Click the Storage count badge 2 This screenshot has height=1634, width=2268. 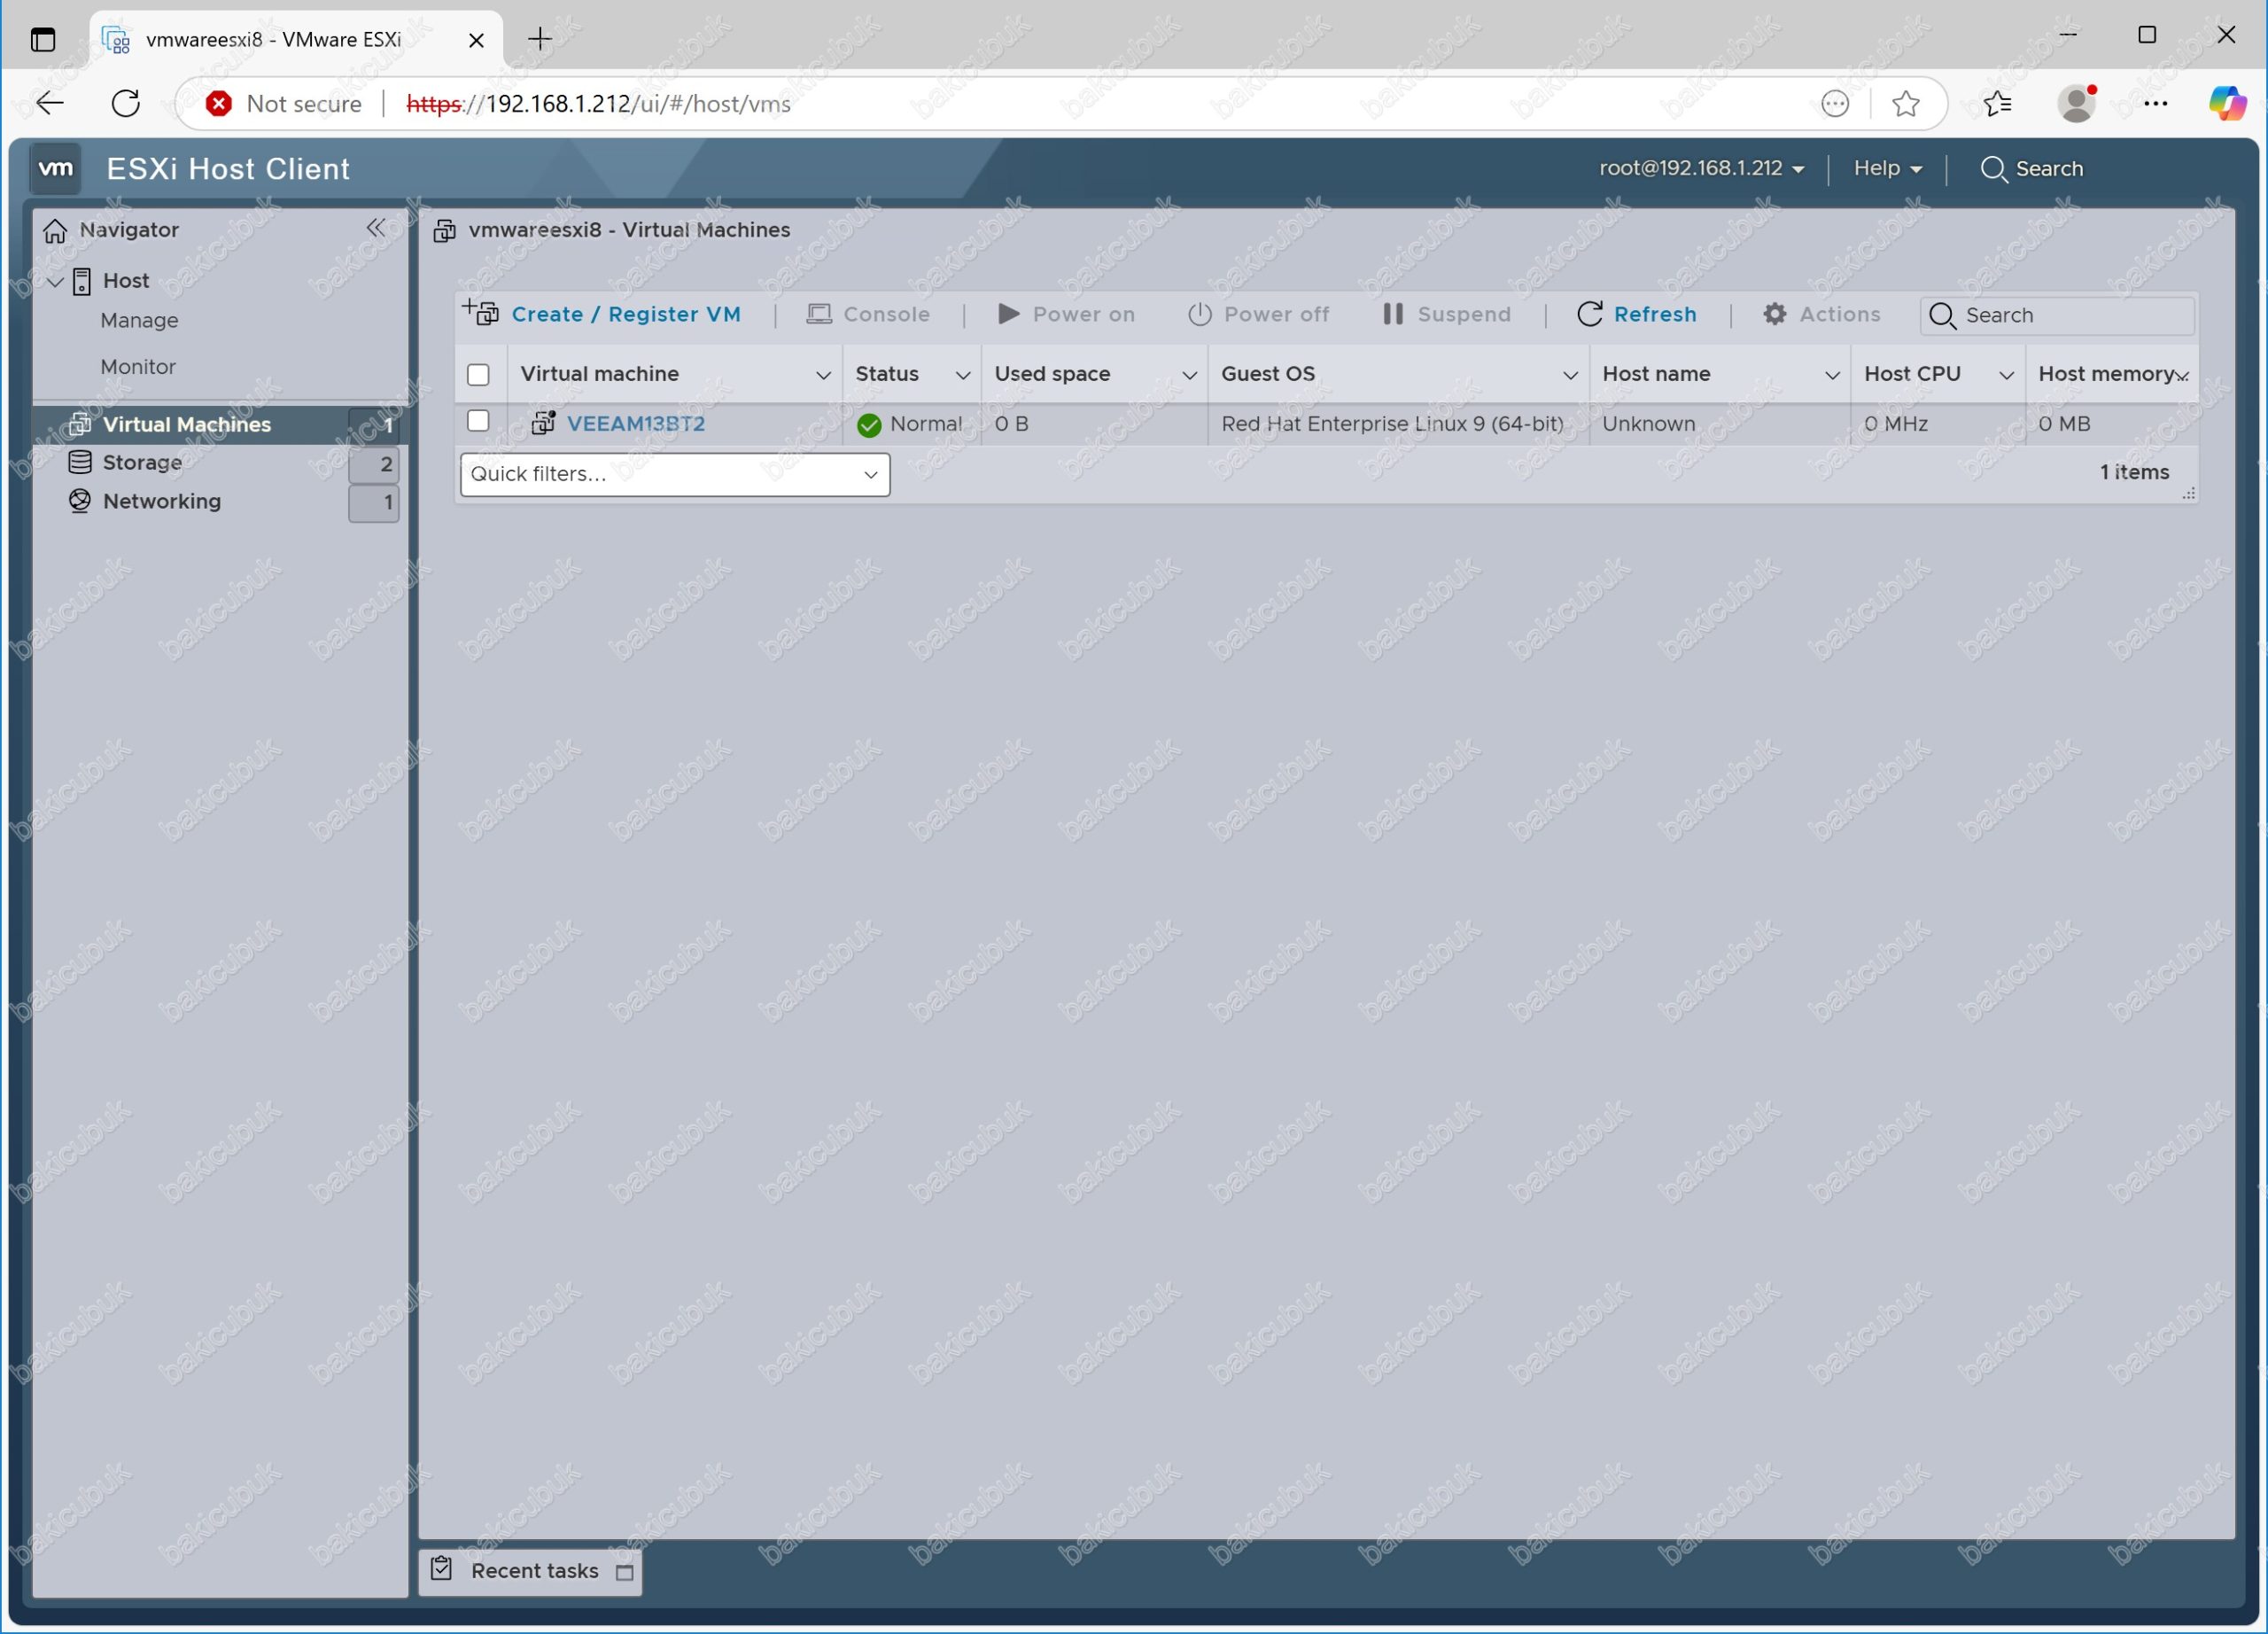tap(374, 464)
